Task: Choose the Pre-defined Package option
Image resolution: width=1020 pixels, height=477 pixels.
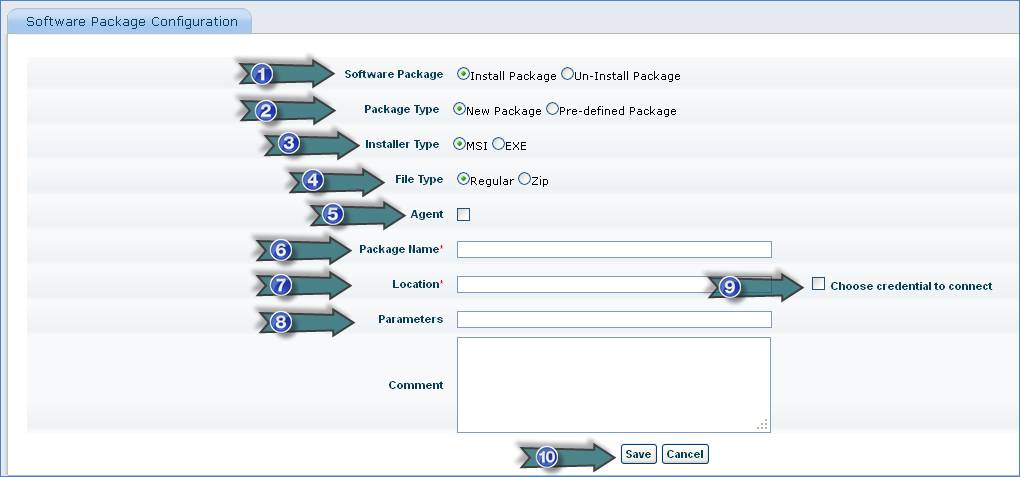Action: [552, 110]
